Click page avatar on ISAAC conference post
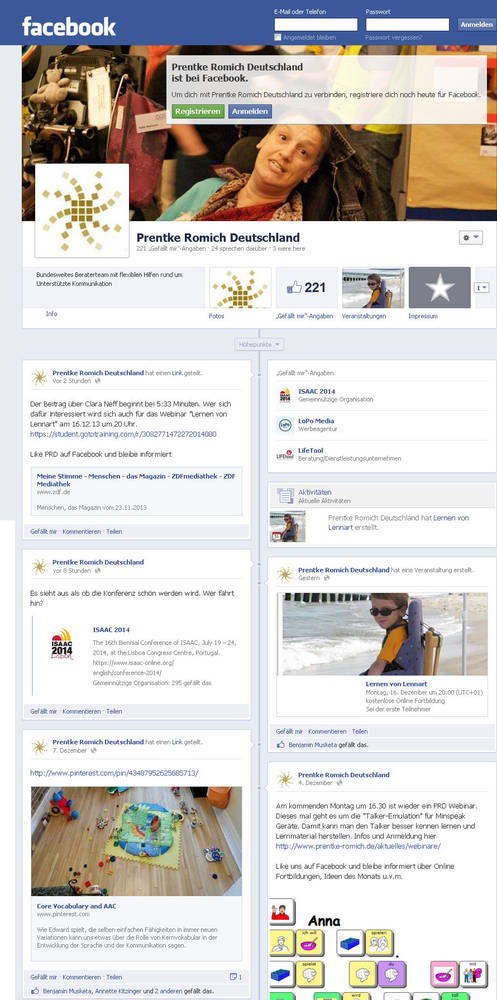The image size is (497, 1000). pos(40,566)
